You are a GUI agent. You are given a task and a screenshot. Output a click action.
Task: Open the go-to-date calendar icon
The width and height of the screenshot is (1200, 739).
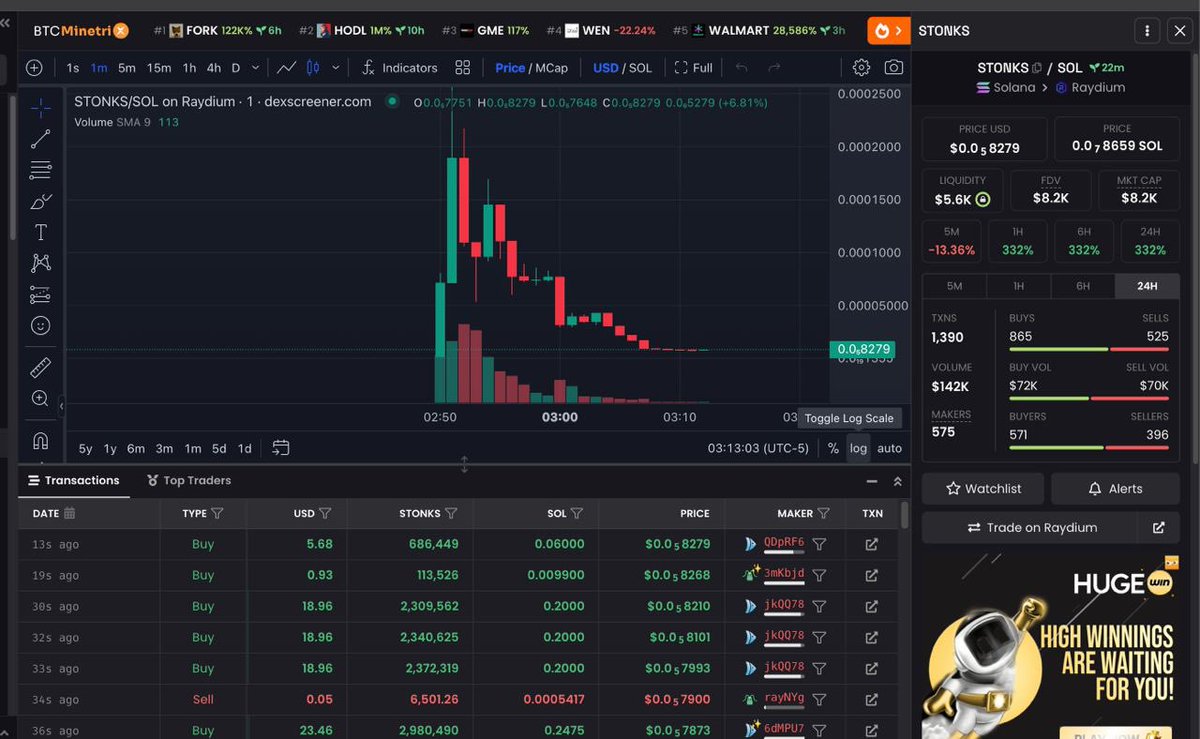point(281,448)
